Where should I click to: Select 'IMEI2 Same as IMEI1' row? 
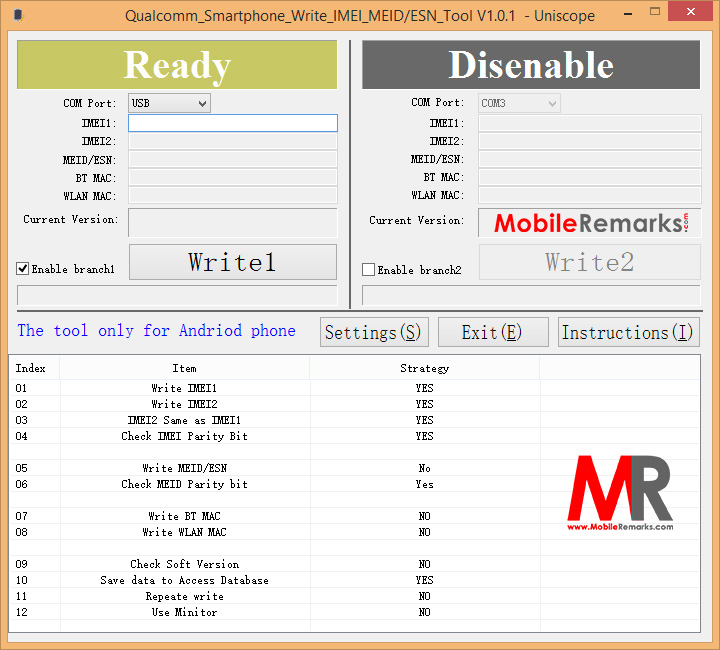(x=355, y=420)
